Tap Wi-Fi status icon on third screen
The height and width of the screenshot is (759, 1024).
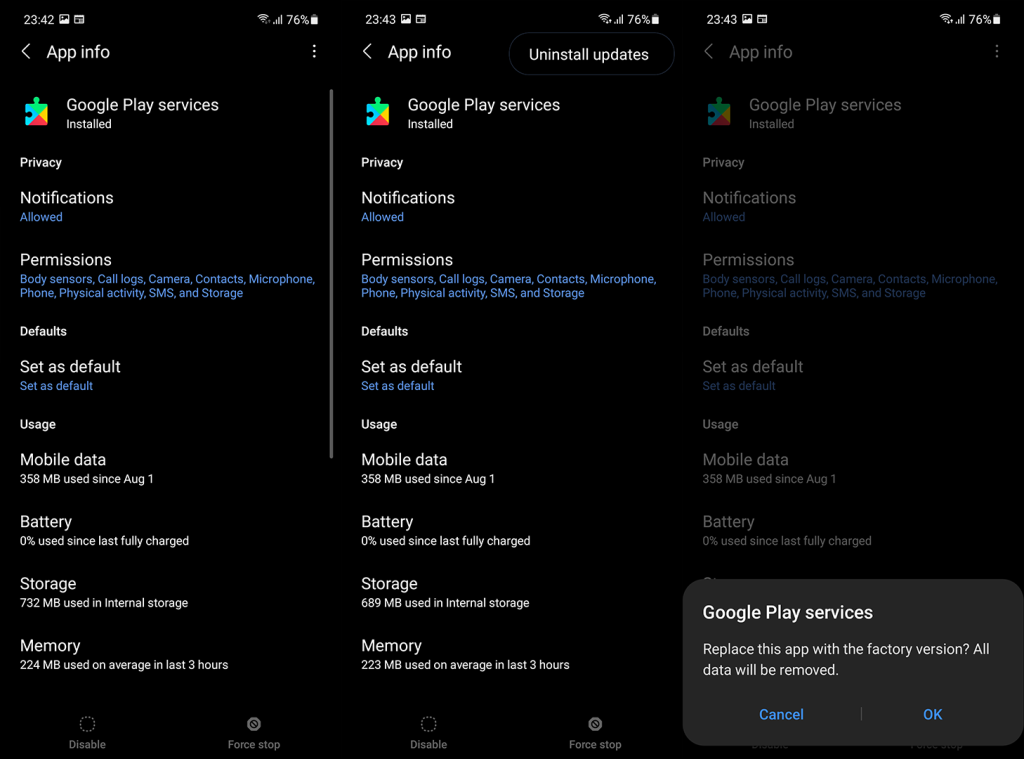pos(946,19)
